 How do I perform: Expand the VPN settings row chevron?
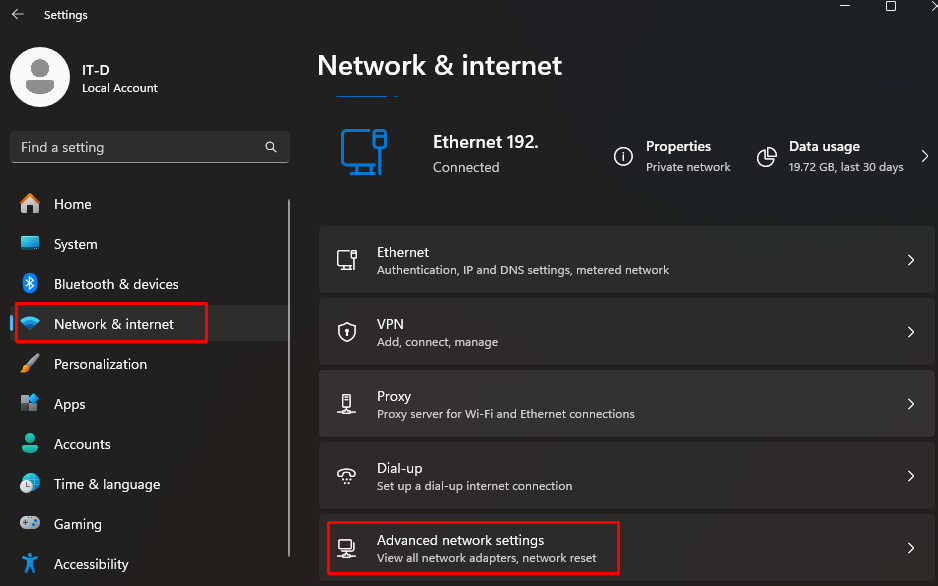(x=910, y=331)
